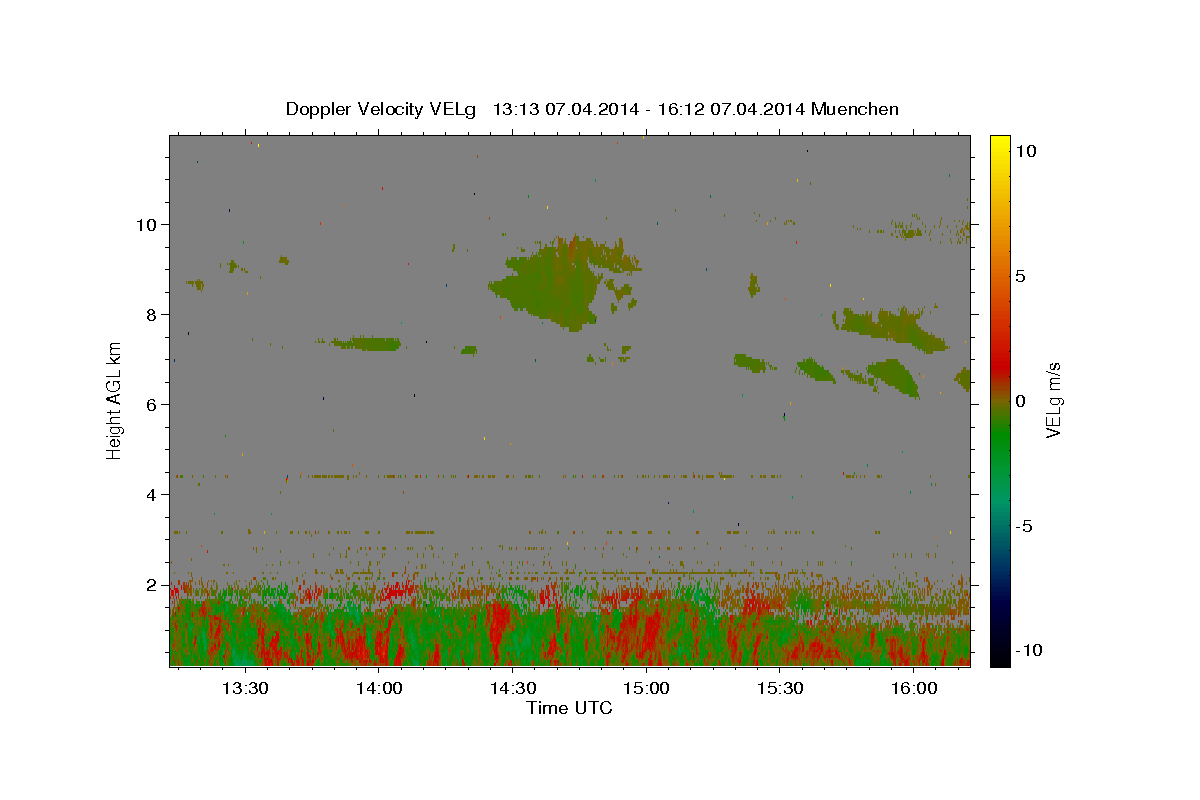Click the 'Height AGL km' axis label

(x=115, y=400)
